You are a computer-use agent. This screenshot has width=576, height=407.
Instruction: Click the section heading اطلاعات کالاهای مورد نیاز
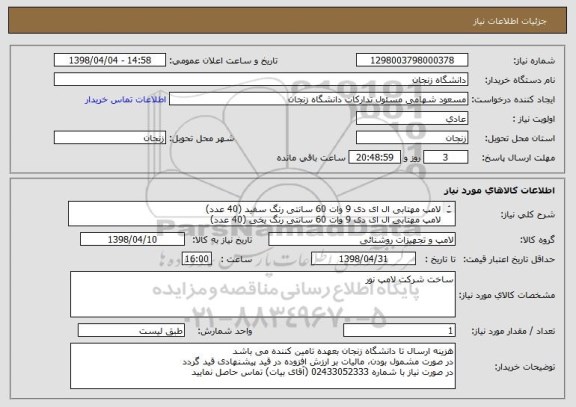pos(500,190)
